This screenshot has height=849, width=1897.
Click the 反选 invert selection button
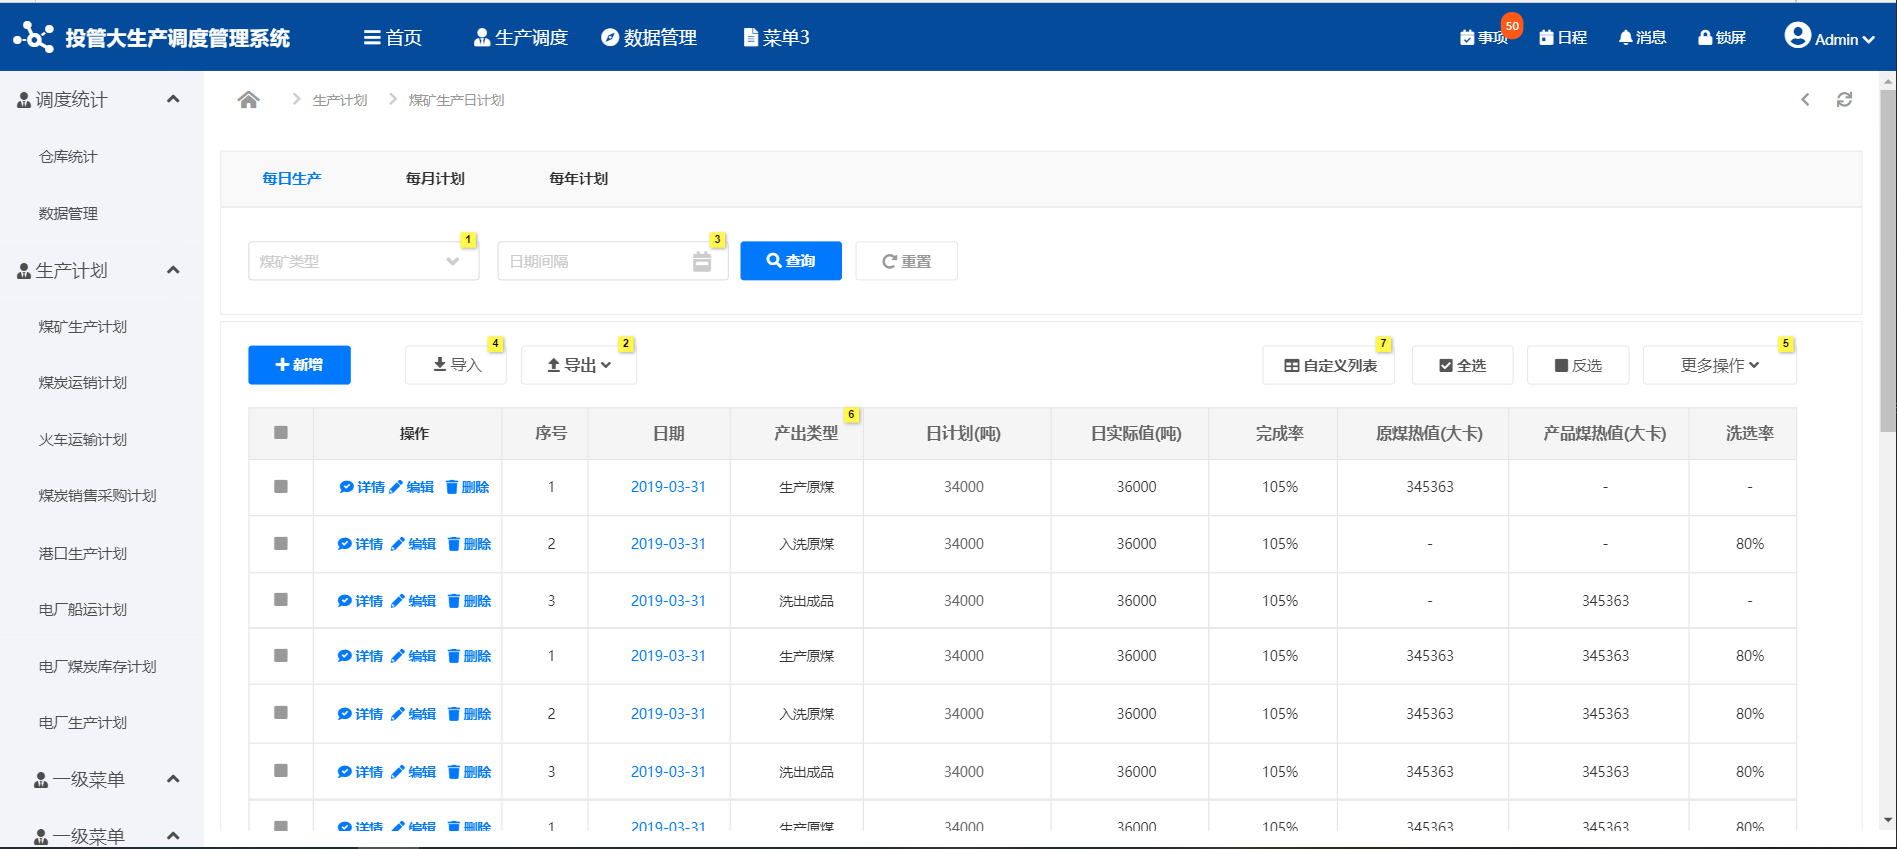[x=1578, y=365]
